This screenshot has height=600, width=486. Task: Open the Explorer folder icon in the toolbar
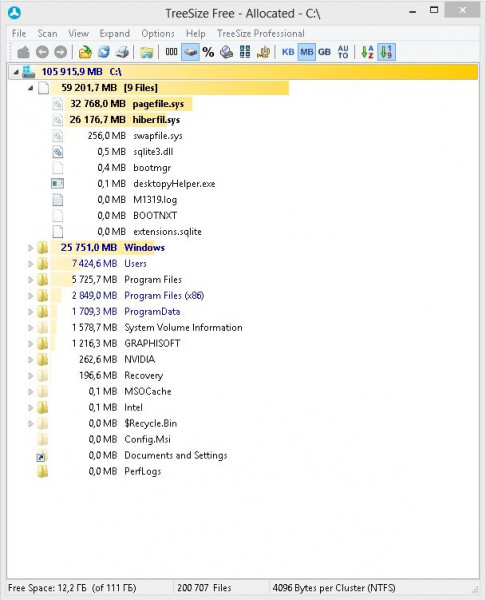click(147, 52)
